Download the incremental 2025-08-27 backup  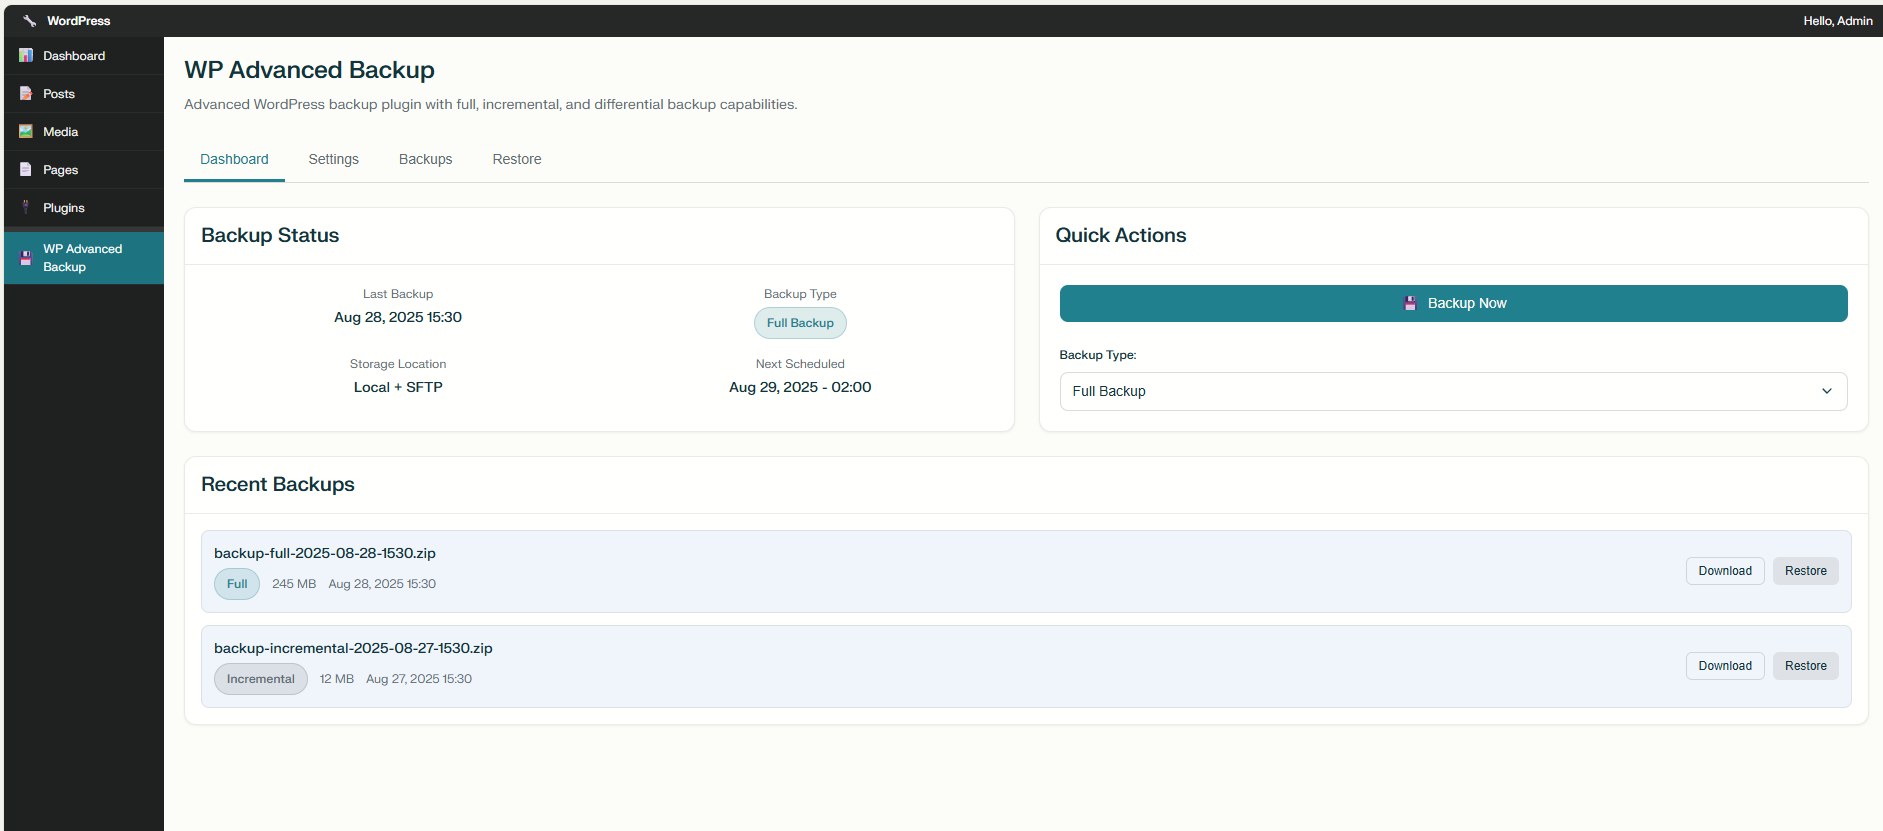coord(1725,666)
